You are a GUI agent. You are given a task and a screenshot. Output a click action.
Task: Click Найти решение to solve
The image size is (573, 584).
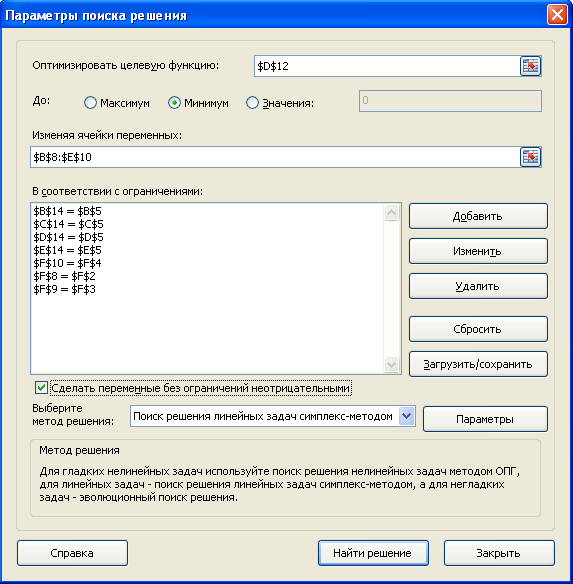(373, 553)
